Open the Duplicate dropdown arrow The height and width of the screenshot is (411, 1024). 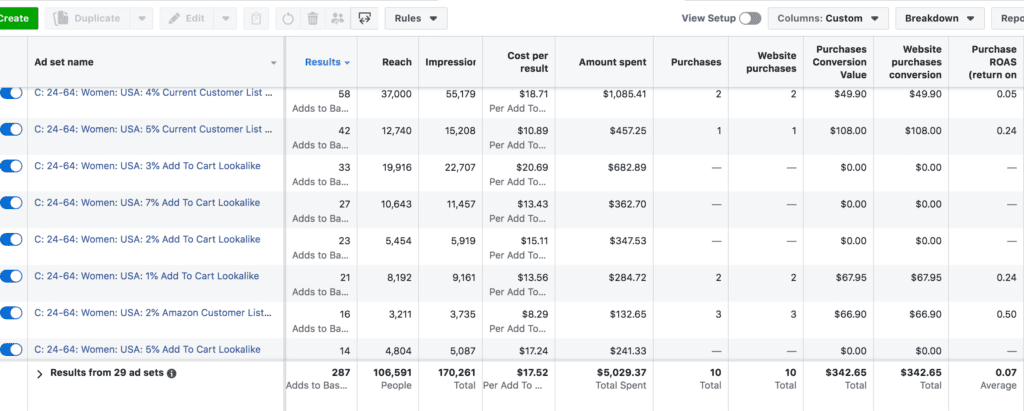coord(141,18)
